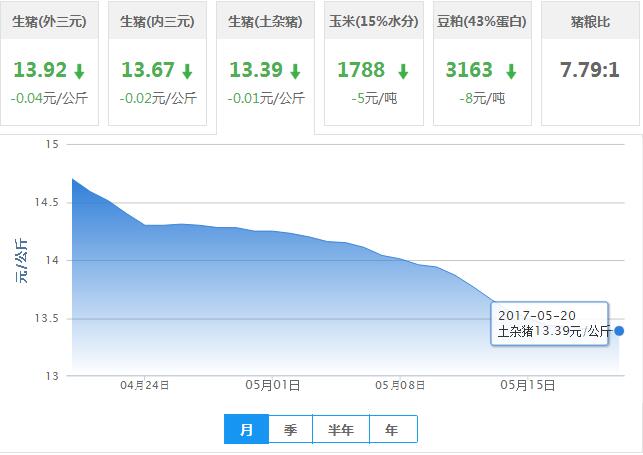Set the chart range to 年
The width and height of the screenshot is (643, 455).
tap(392, 430)
